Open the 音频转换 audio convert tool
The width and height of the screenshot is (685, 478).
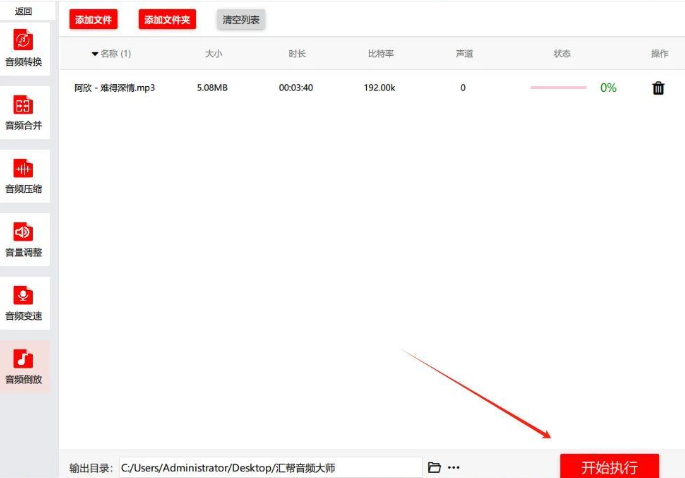click(x=24, y=48)
